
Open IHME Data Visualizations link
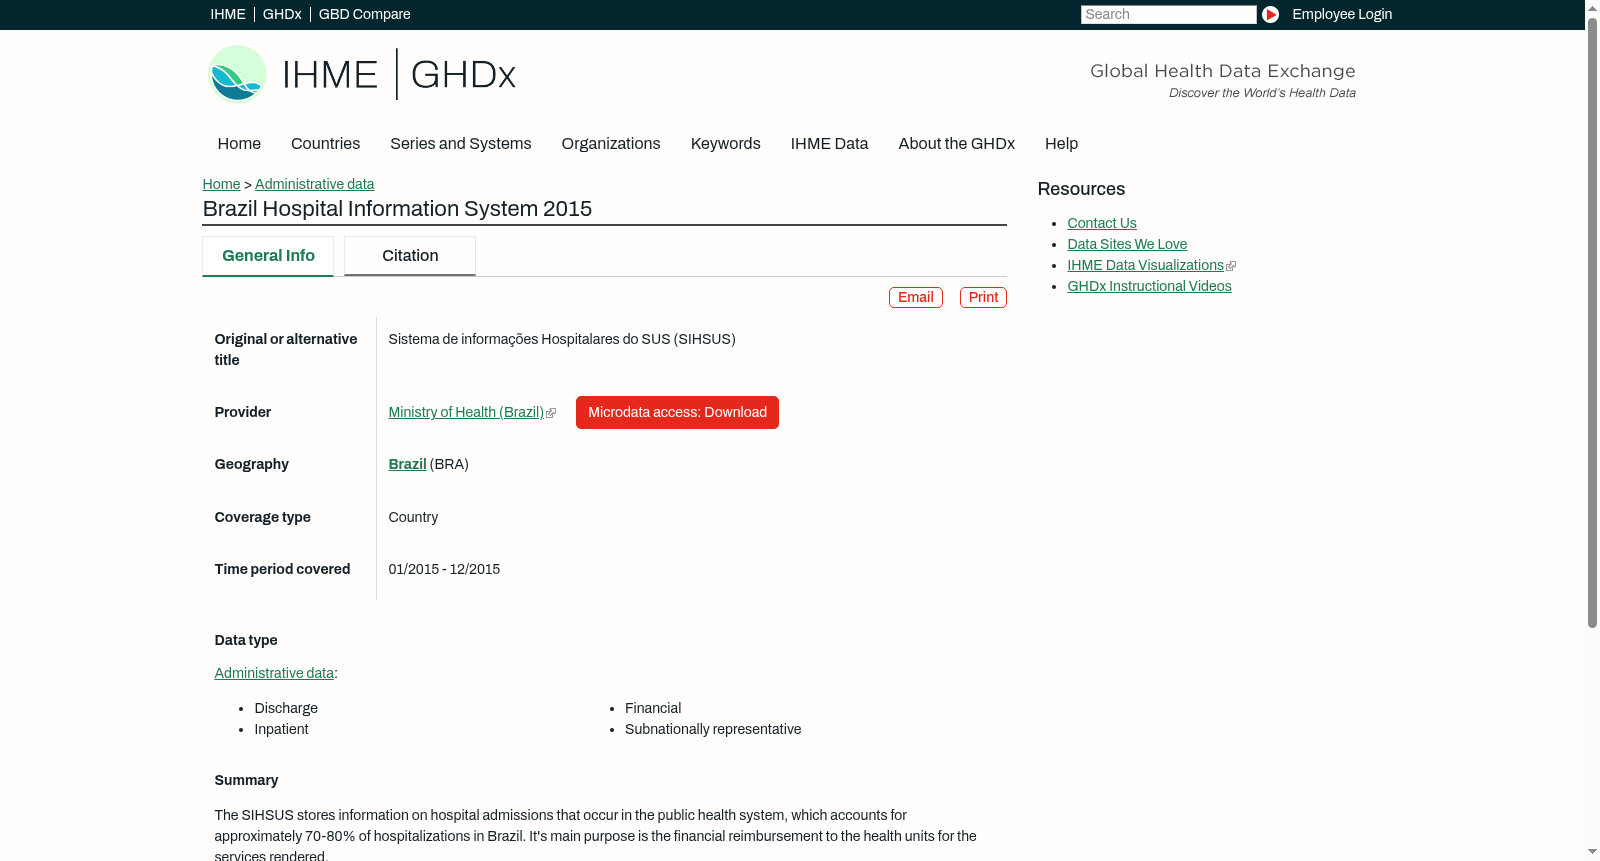(1145, 265)
